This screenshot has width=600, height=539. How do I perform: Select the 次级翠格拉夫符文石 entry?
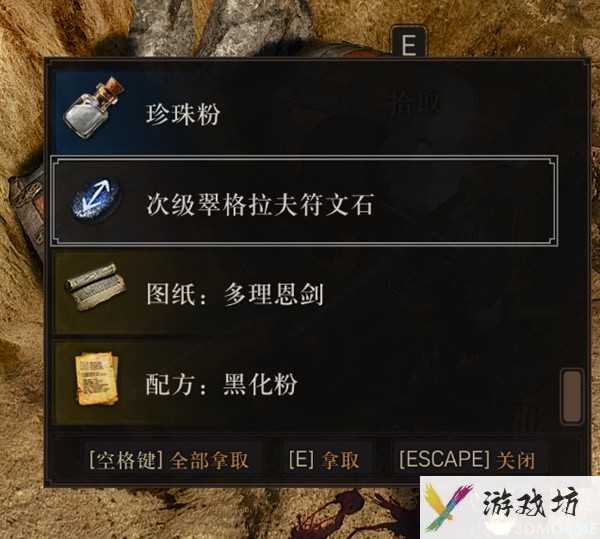(x=304, y=200)
